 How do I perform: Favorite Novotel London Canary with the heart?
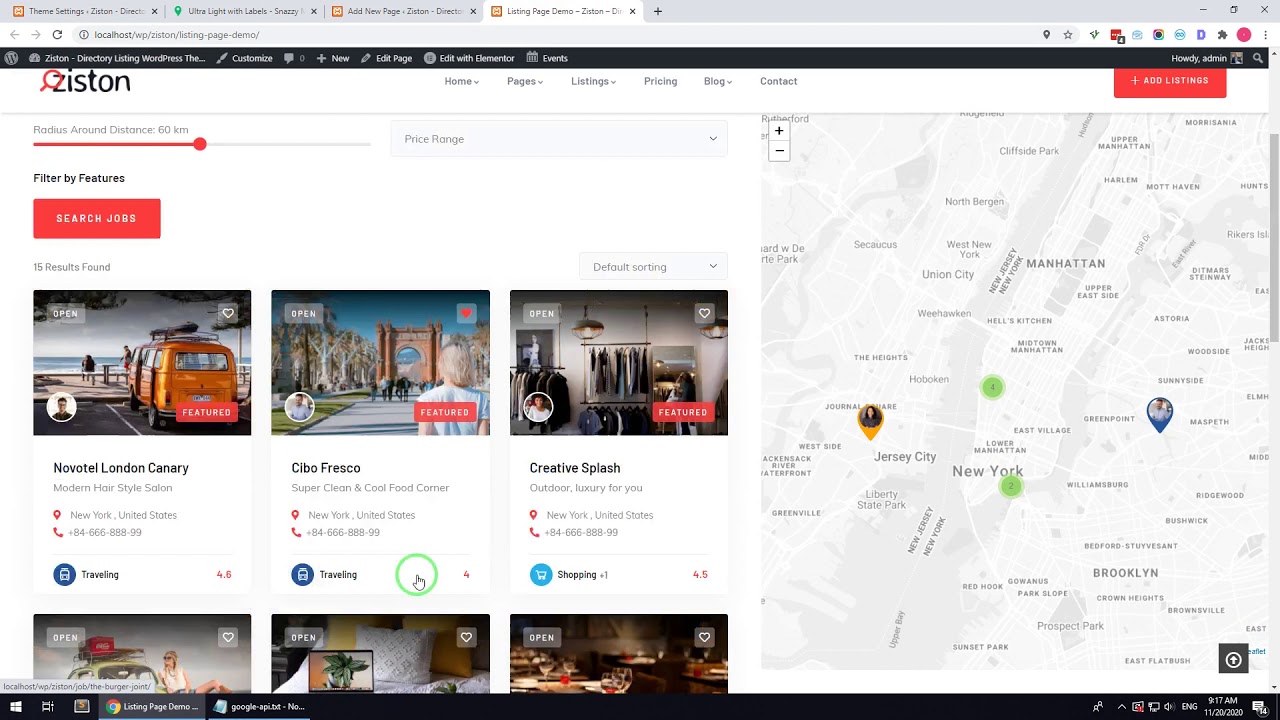pyautogui.click(x=228, y=314)
